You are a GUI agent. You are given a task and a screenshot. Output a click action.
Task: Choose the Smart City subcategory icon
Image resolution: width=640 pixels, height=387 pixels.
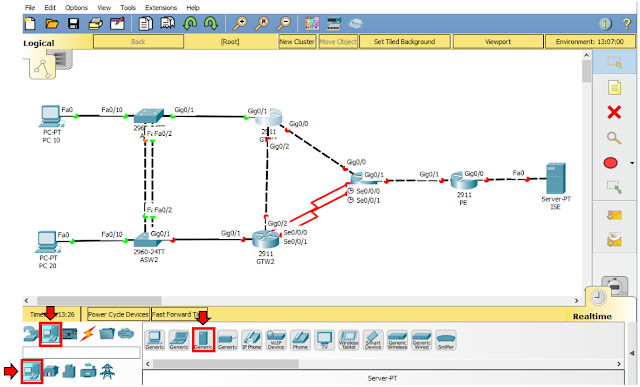tap(69, 371)
